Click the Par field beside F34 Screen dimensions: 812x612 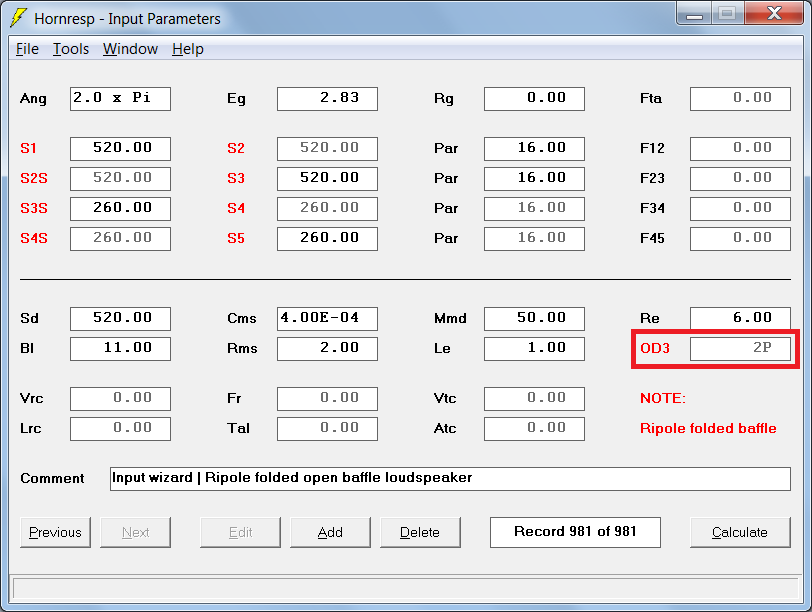tap(534, 209)
